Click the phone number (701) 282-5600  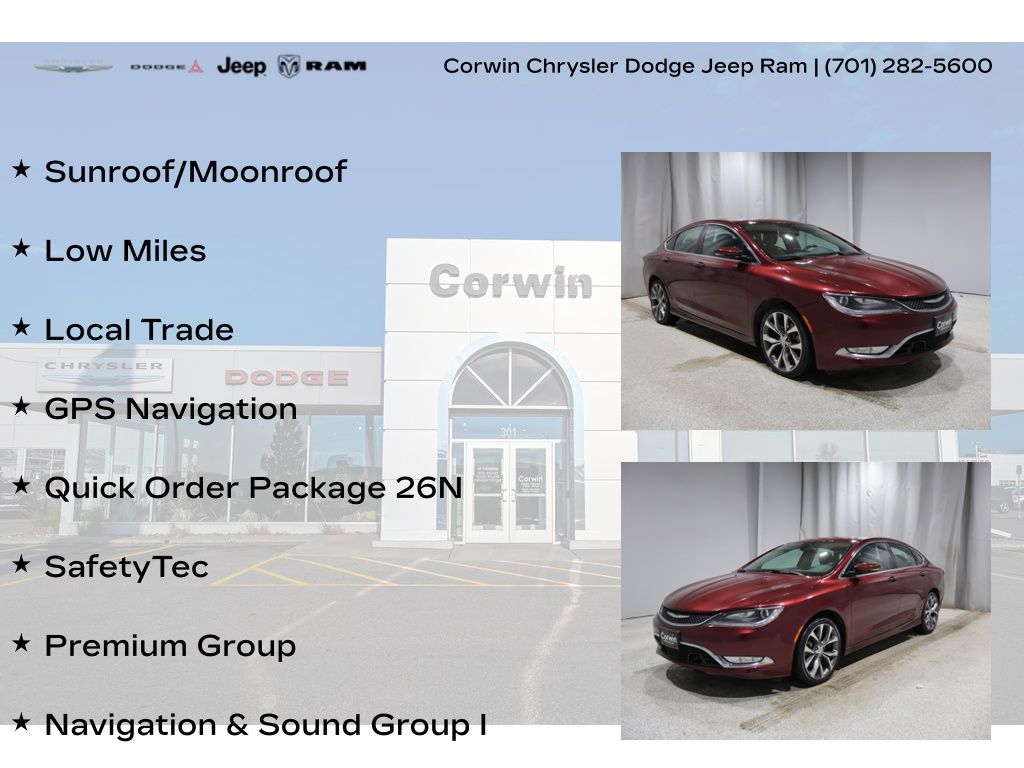908,66
